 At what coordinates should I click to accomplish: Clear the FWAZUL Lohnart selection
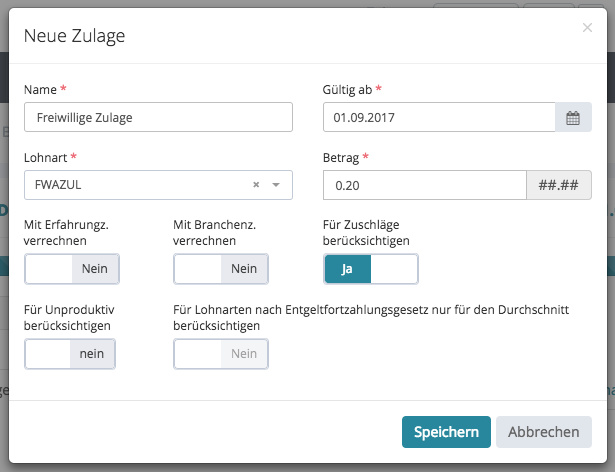(256, 185)
